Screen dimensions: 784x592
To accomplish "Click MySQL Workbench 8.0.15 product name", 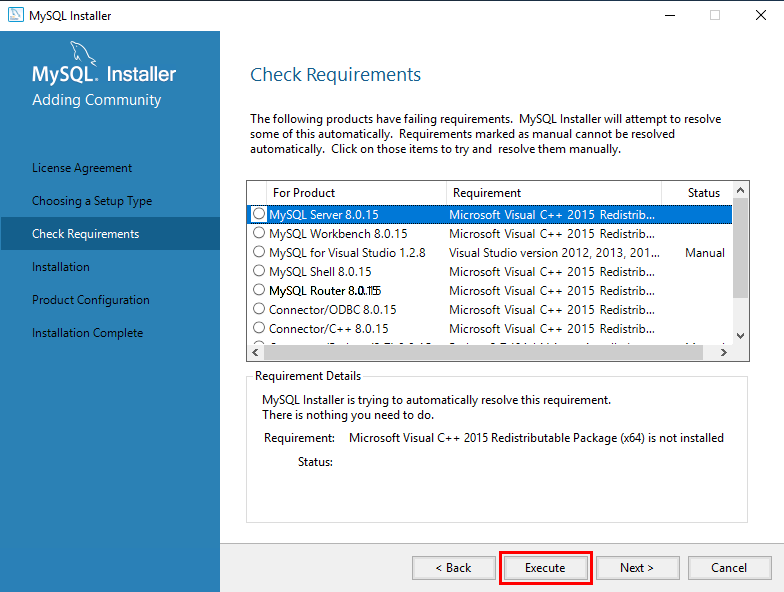I will coord(338,234).
